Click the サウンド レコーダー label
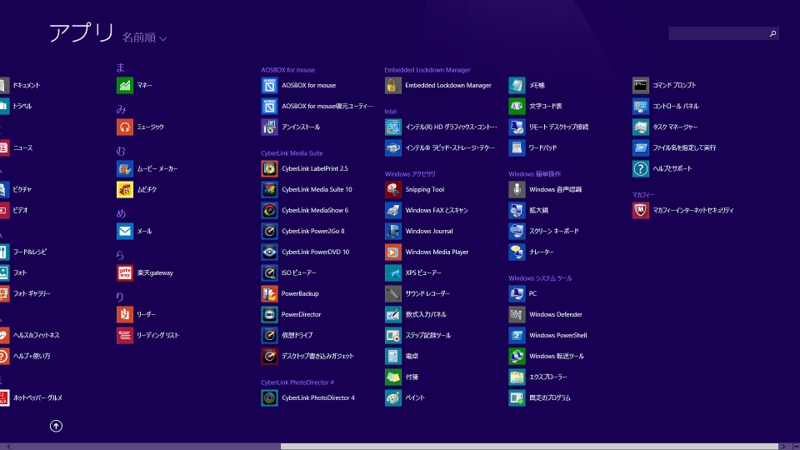The width and height of the screenshot is (800, 450). click(x=428, y=293)
